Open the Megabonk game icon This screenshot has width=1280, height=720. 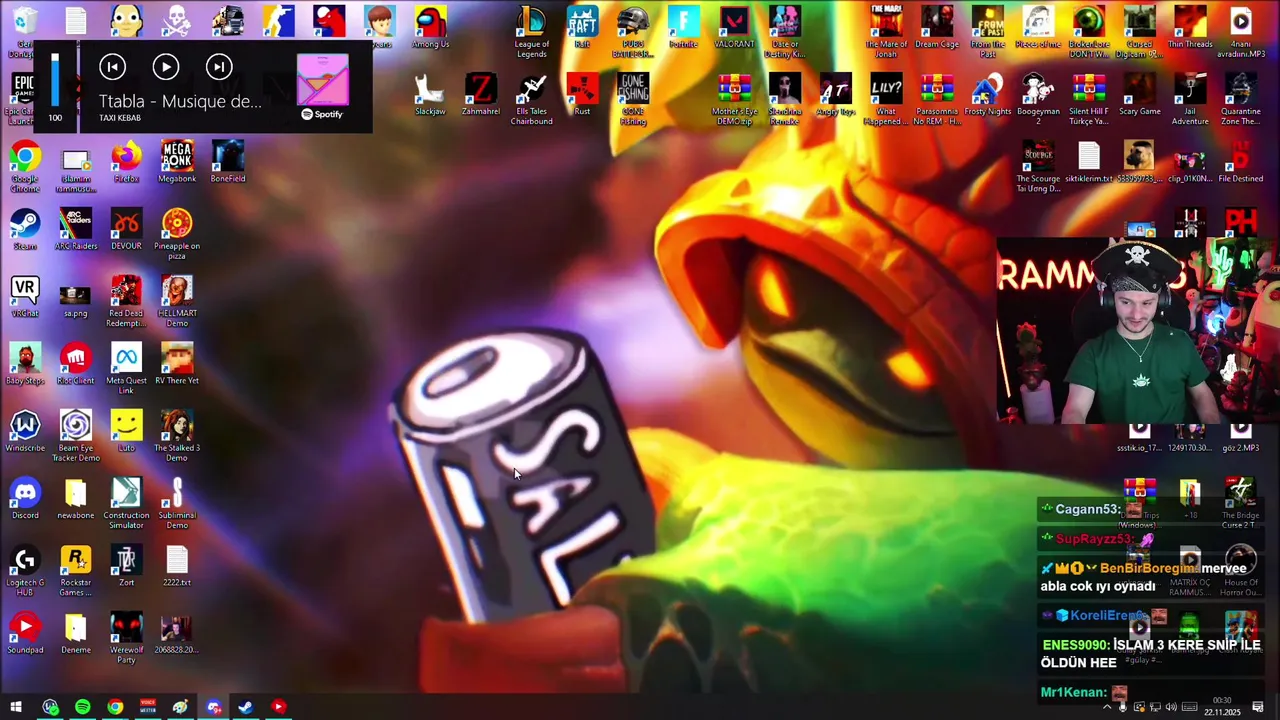coord(177,161)
